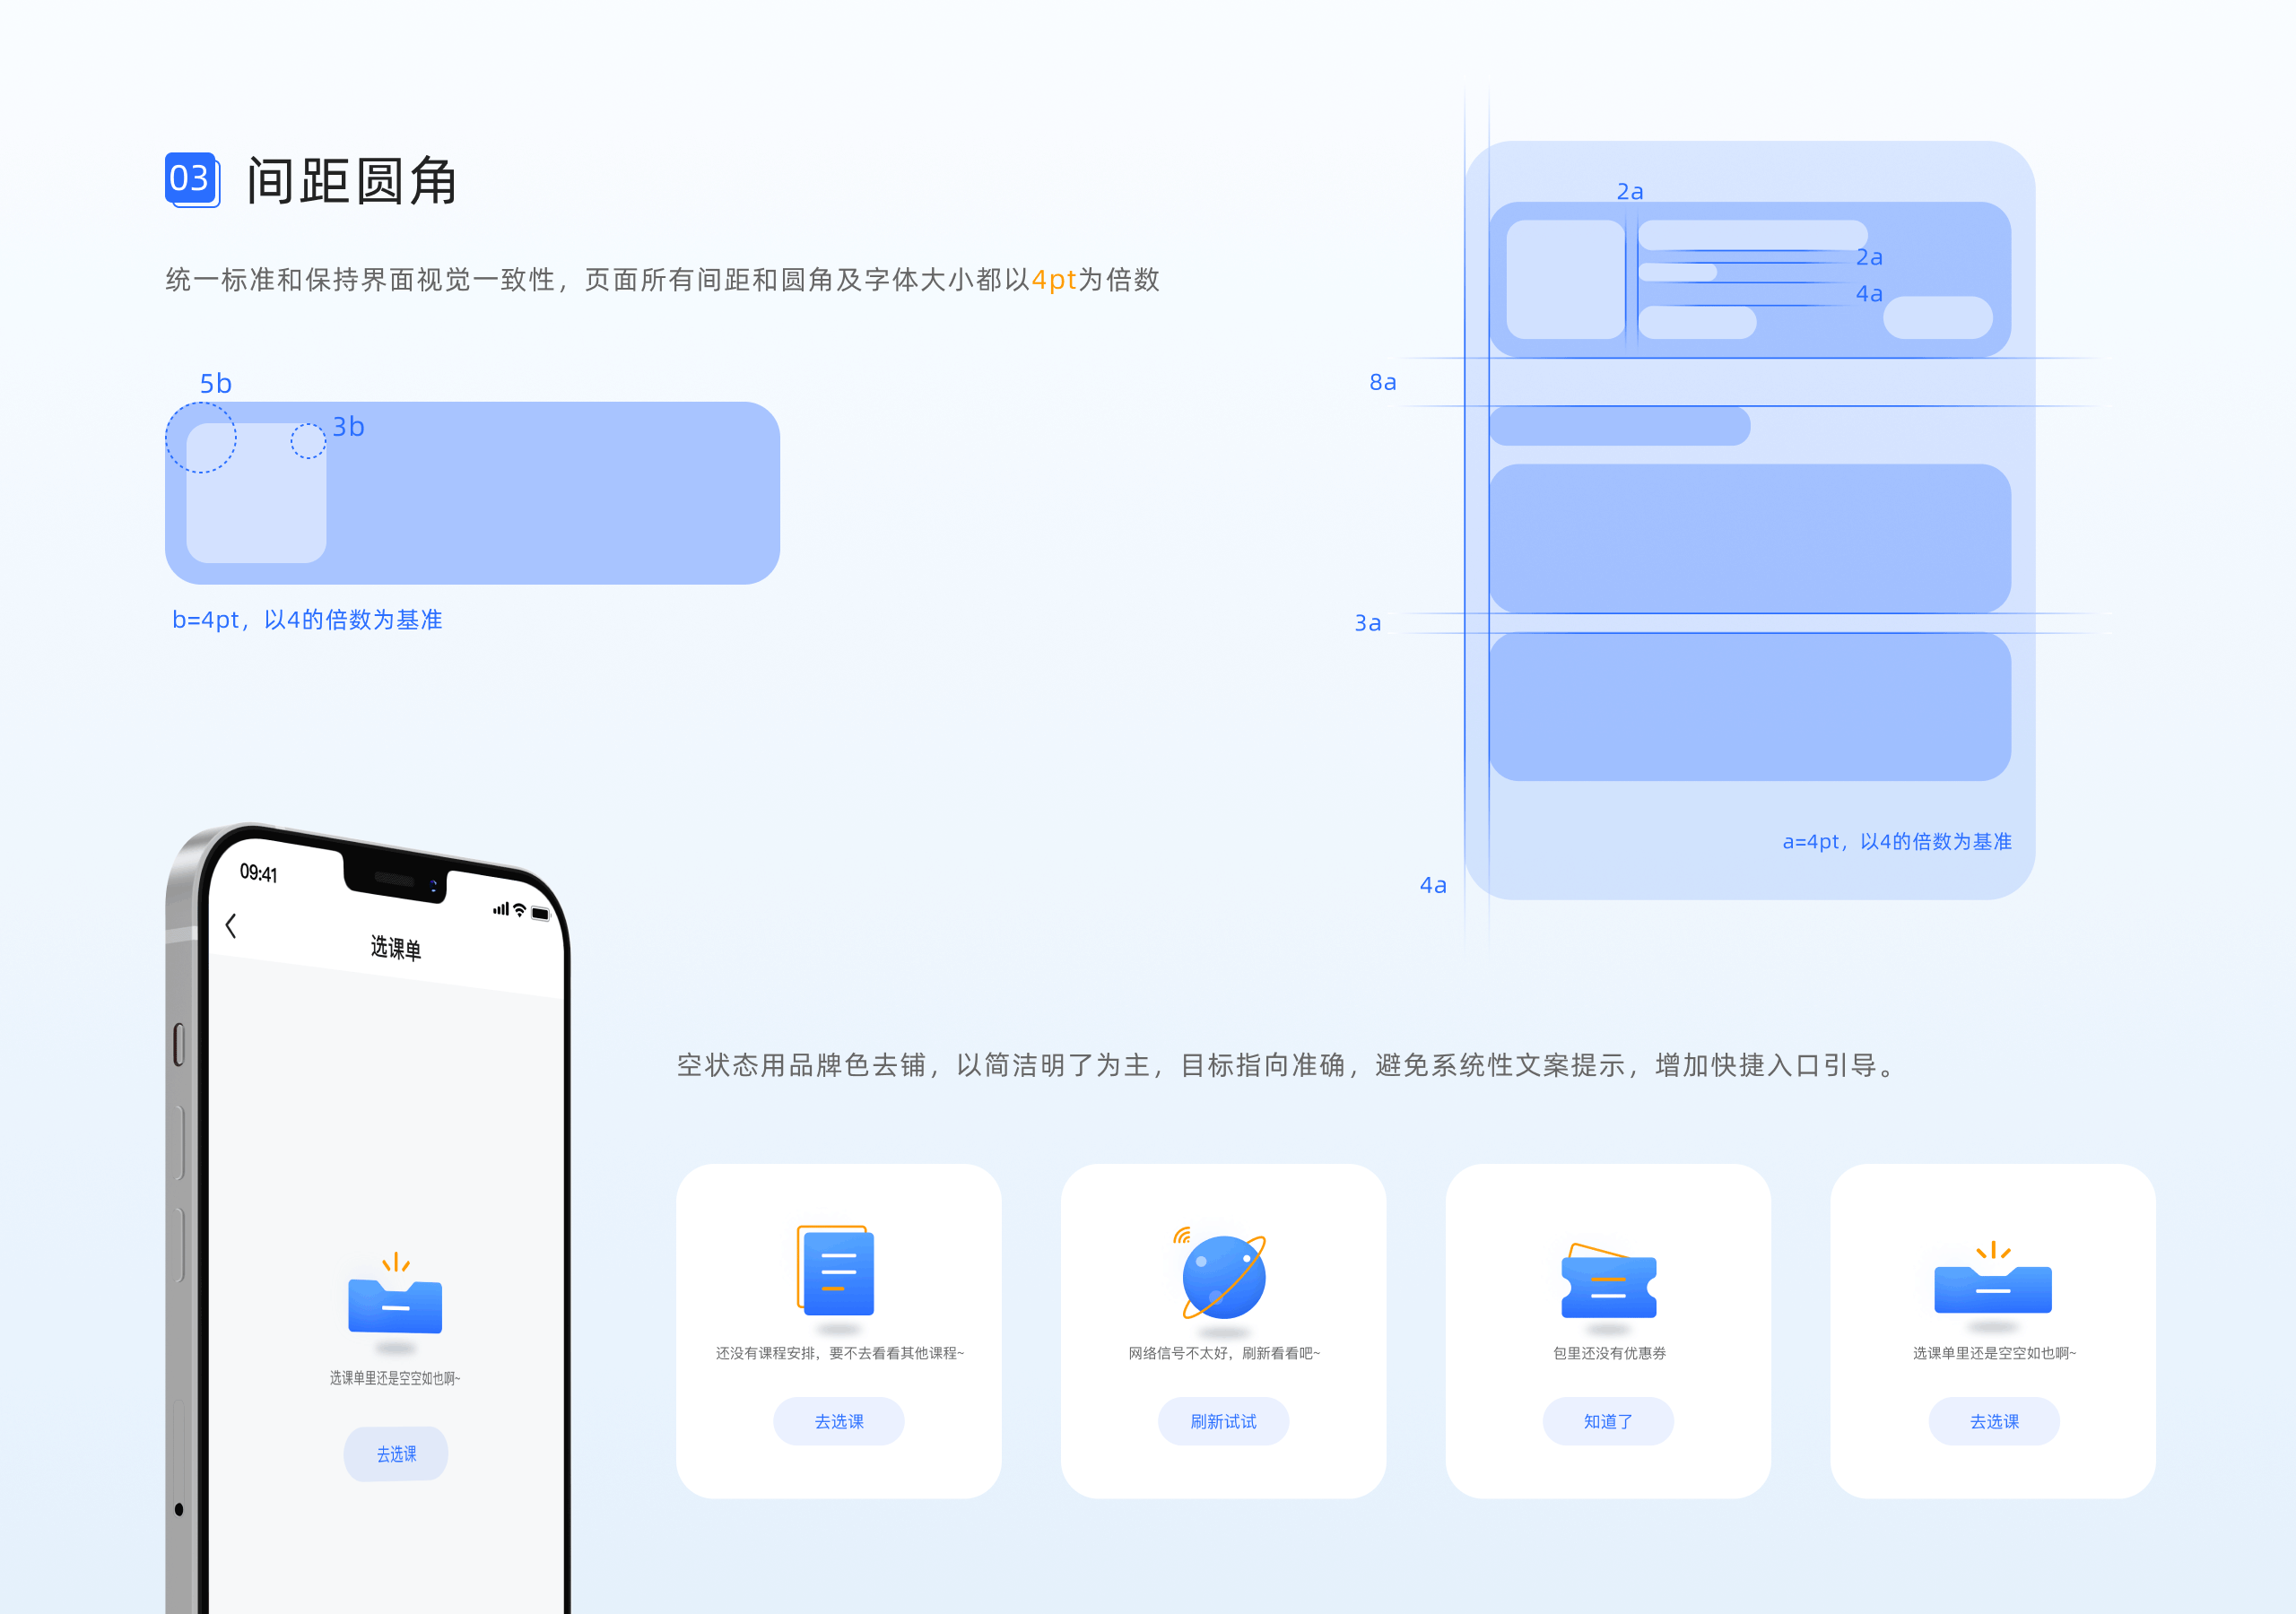
Task: Click the light inner square of the radius diagram
Action: [x=256, y=493]
